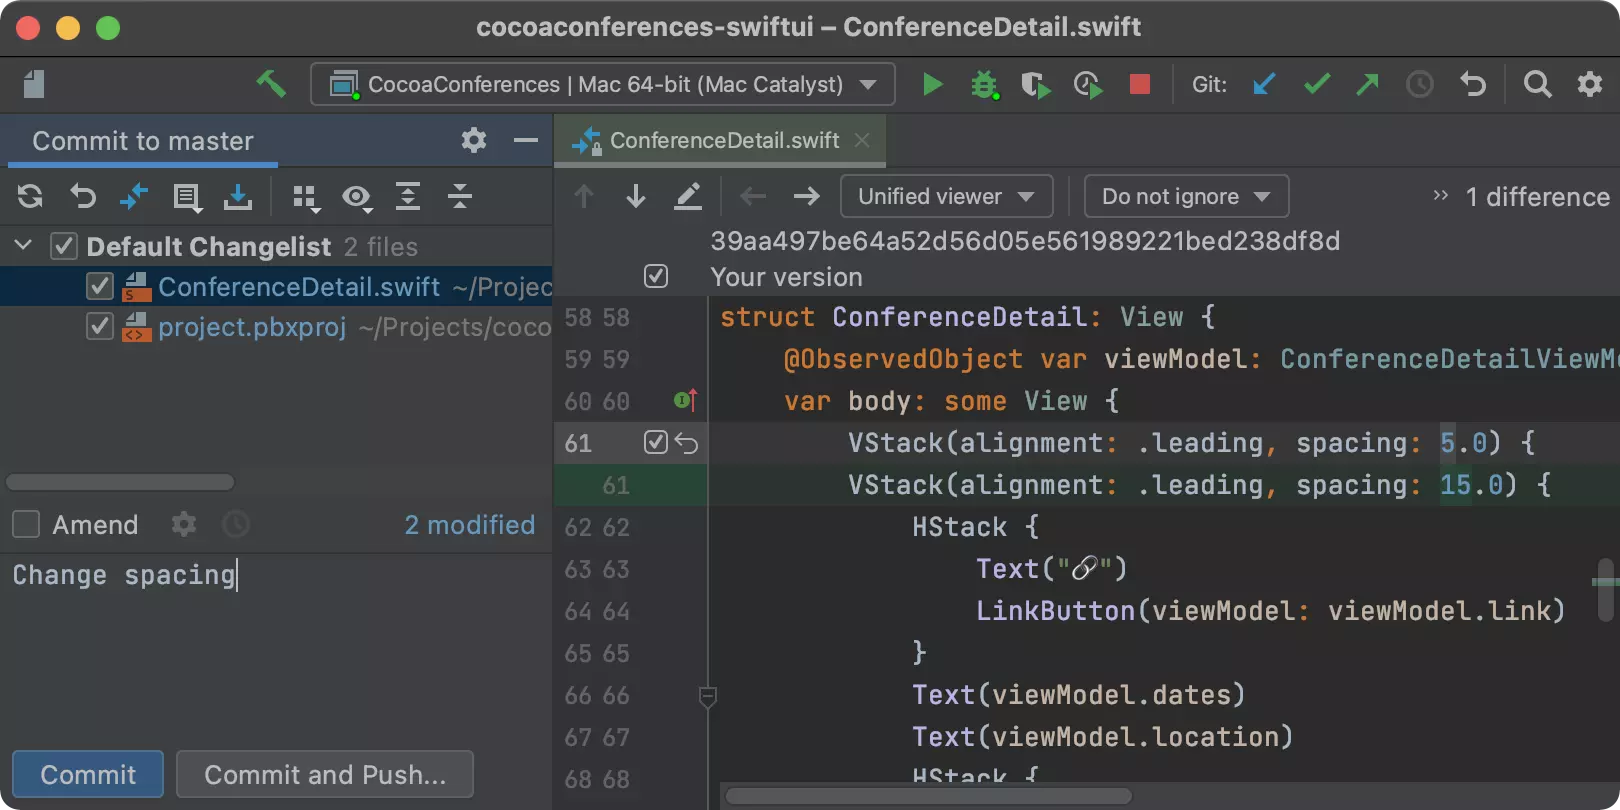Click Expand All in Commit toolbar

coord(408,197)
